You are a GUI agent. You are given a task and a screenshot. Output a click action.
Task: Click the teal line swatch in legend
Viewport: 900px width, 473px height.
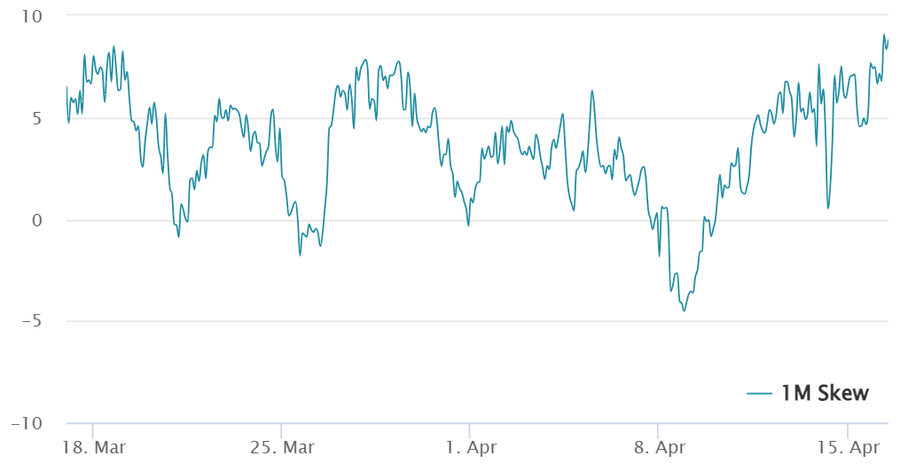(761, 393)
